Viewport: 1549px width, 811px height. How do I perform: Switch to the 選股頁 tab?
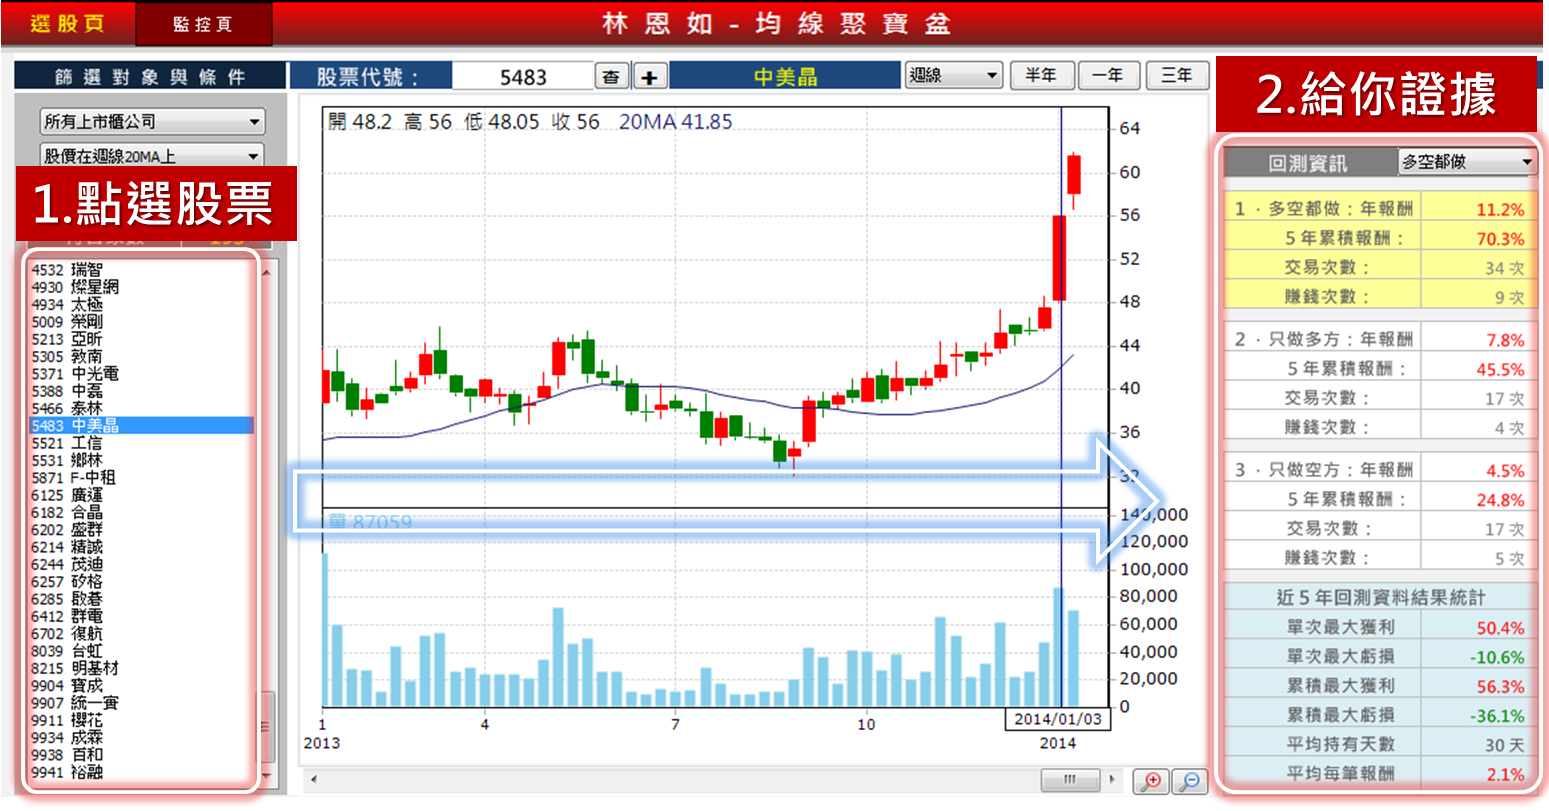pyautogui.click(x=67, y=24)
